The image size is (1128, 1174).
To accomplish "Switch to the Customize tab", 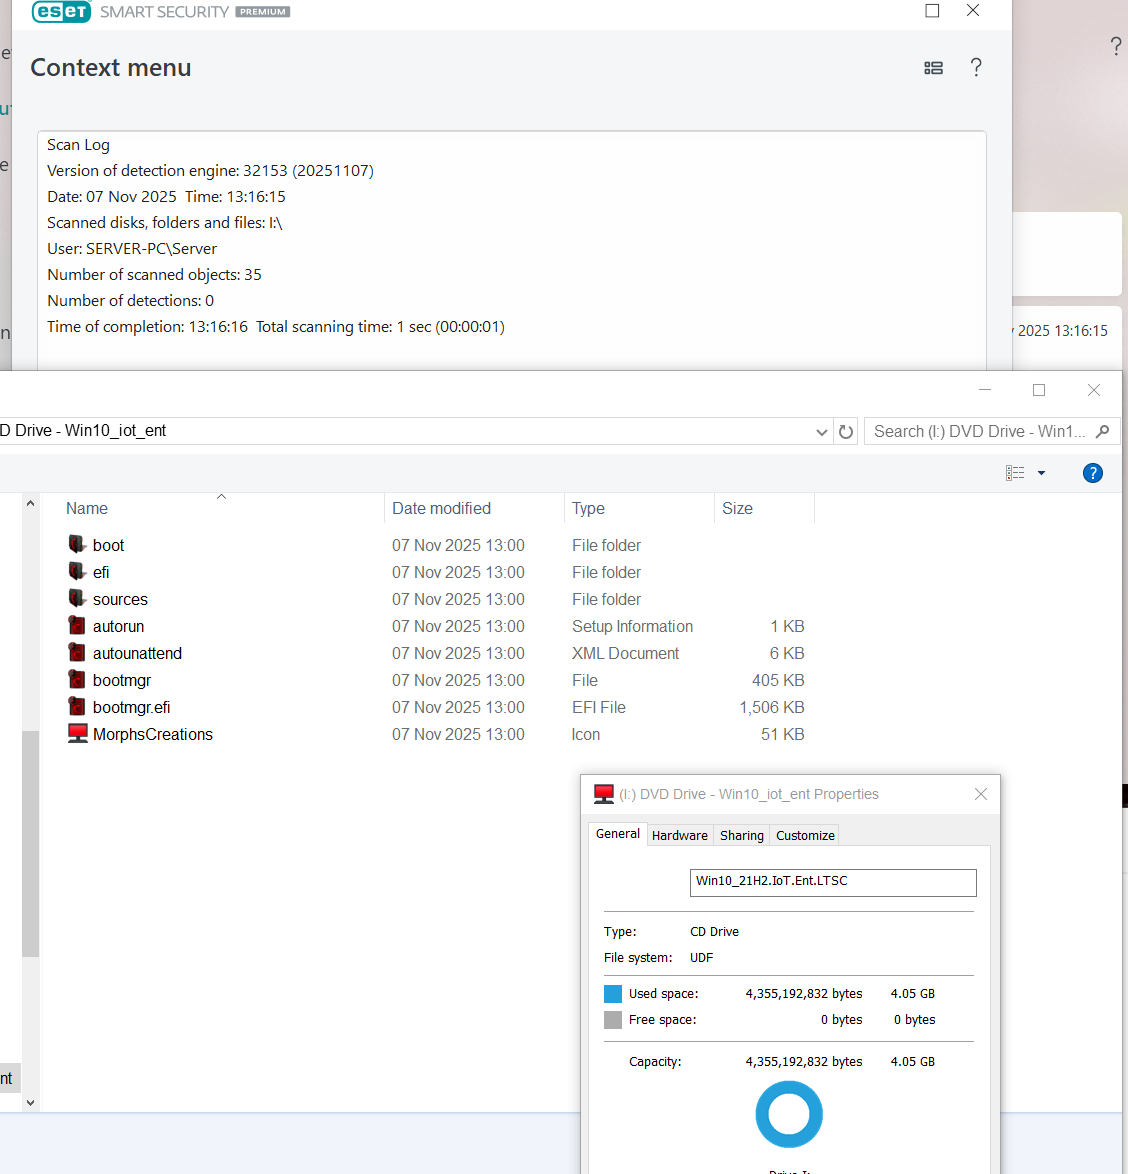I will point(805,836).
